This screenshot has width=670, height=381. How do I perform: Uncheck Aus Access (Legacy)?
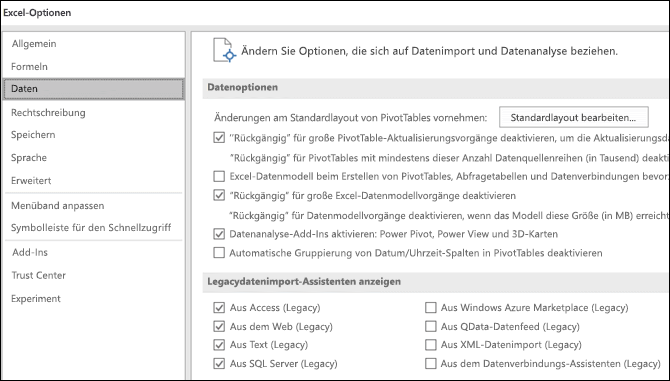(219, 308)
